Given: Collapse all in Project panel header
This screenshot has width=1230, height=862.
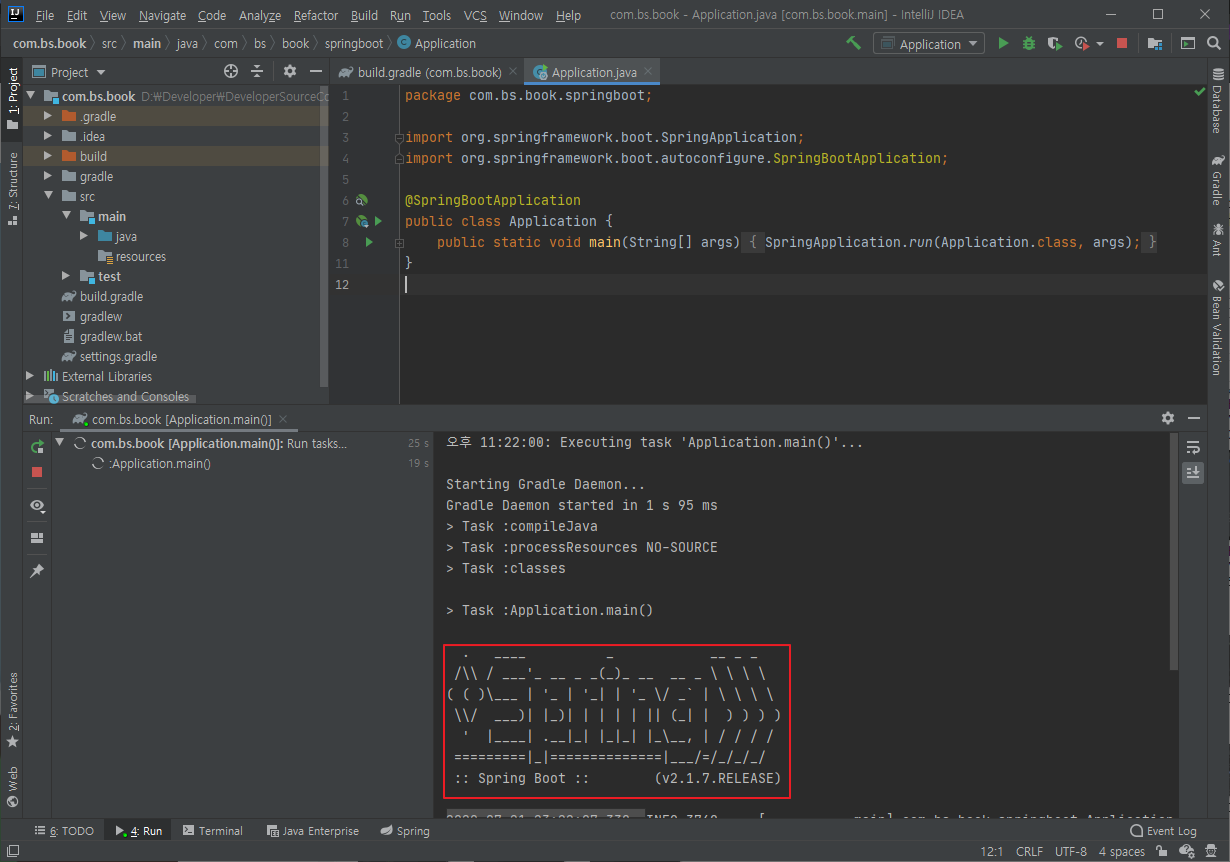Looking at the screenshot, I should [x=257, y=71].
